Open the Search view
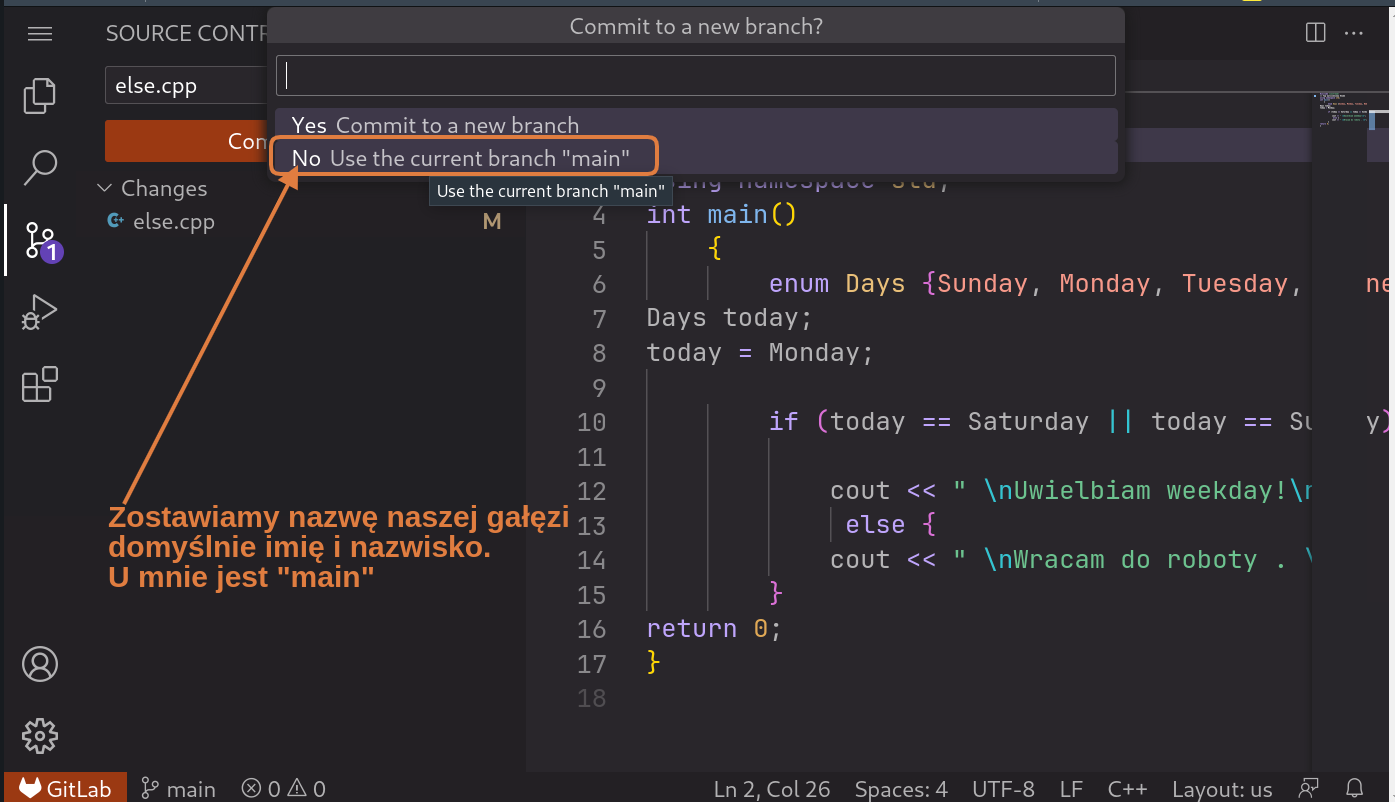 point(40,167)
